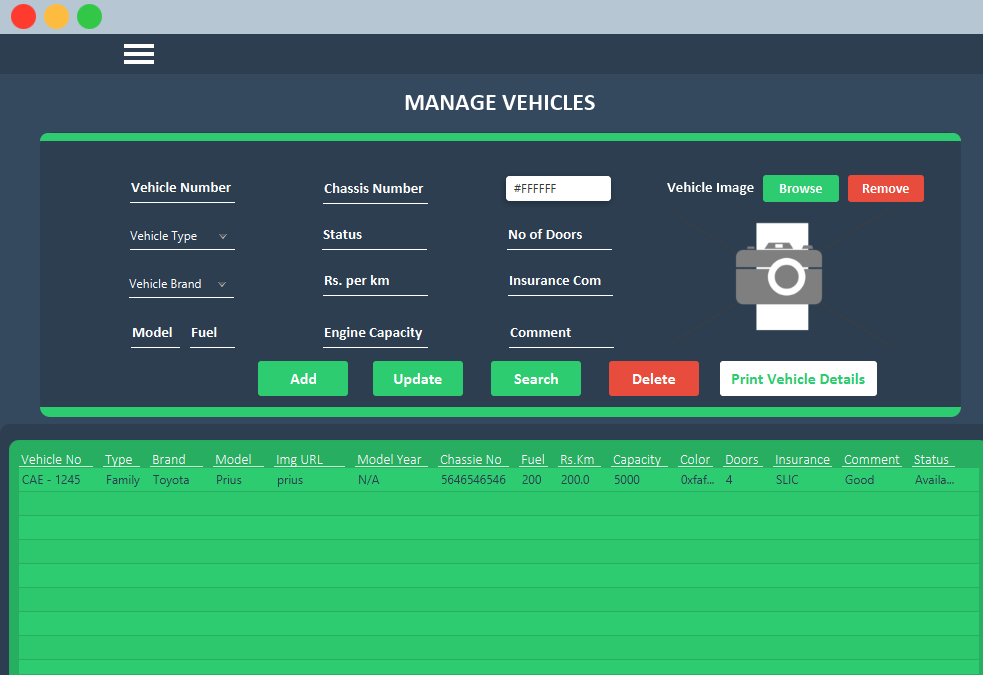The width and height of the screenshot is (983, 675).
Task: Click the Model column header in table
Action: 233,459
